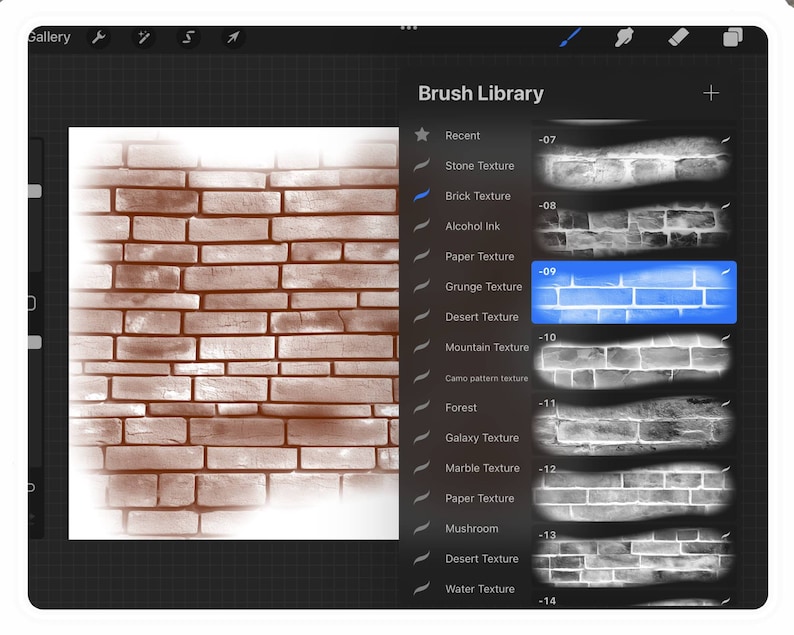The image size is (794, 635).
Task: Click the brush stroke icon beside Marble Texture
Action: (x=422, y=467)
